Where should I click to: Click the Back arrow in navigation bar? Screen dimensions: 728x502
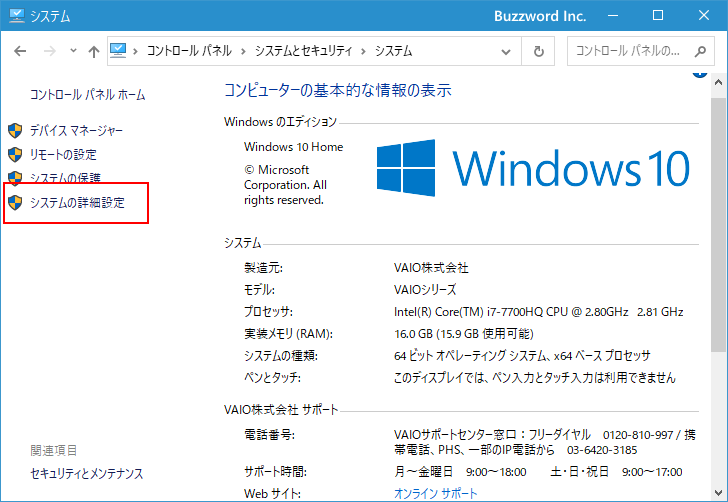coord(20,51)
